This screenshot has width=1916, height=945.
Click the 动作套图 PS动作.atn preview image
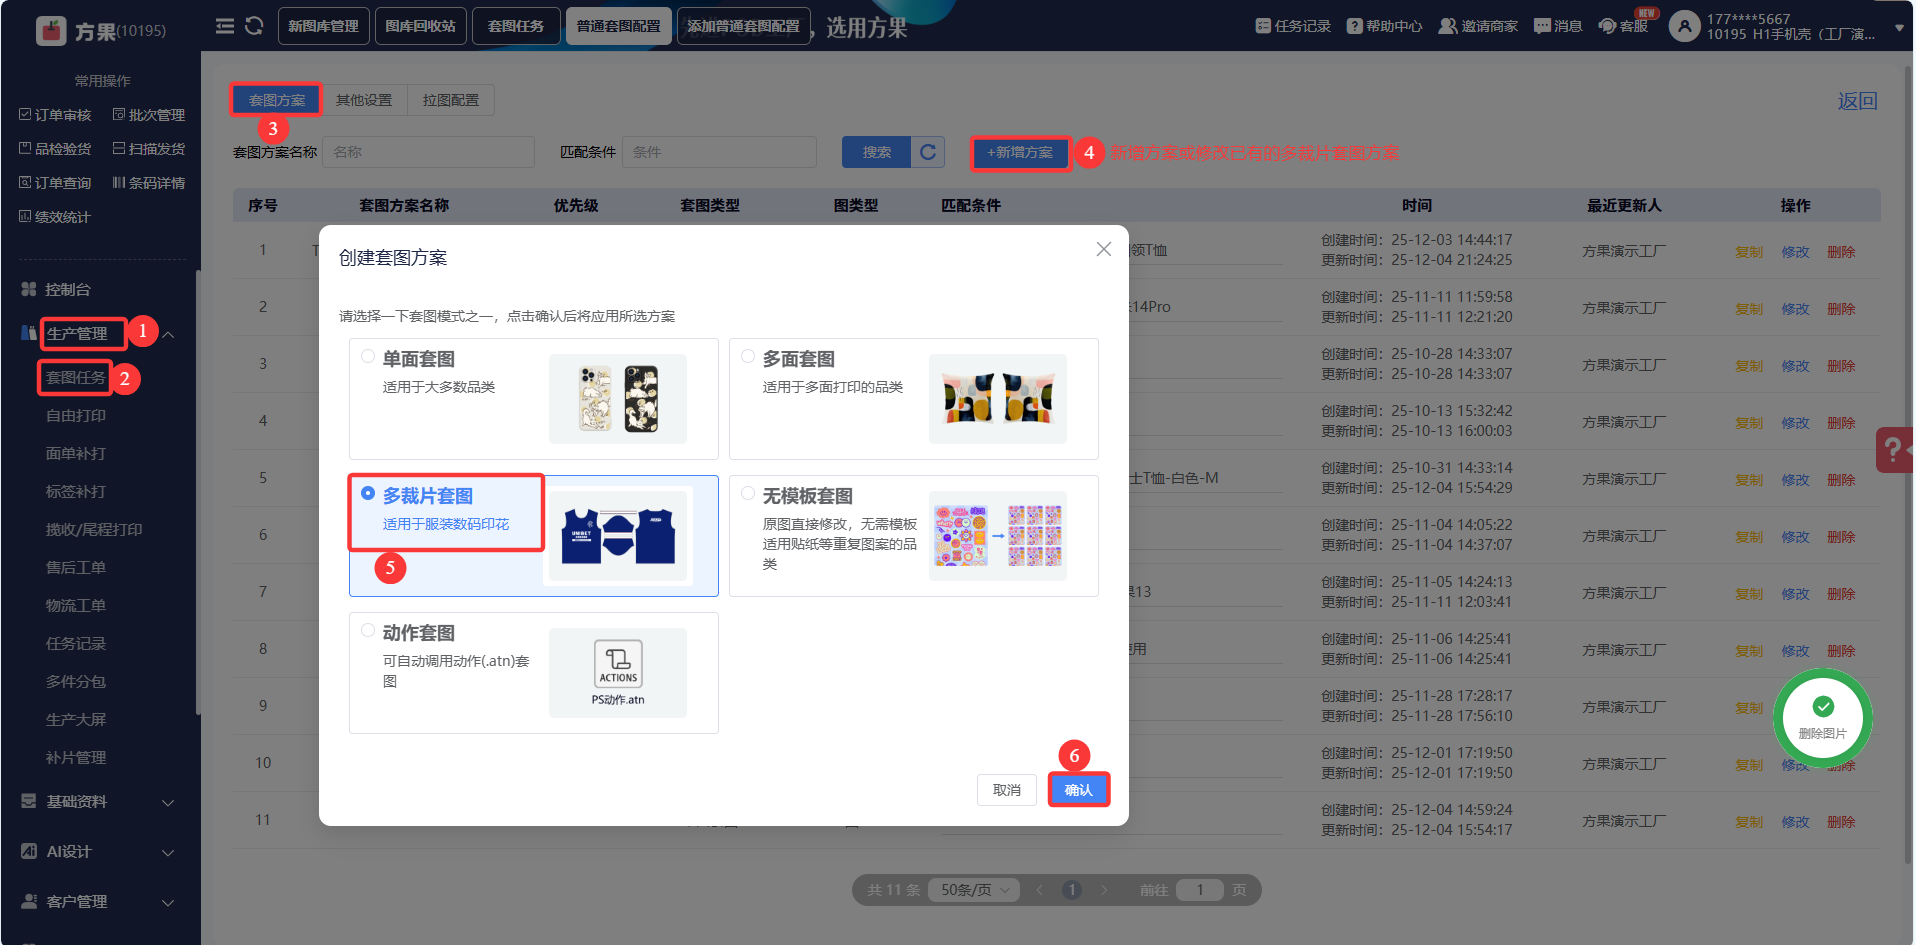[x=618, y=672]
